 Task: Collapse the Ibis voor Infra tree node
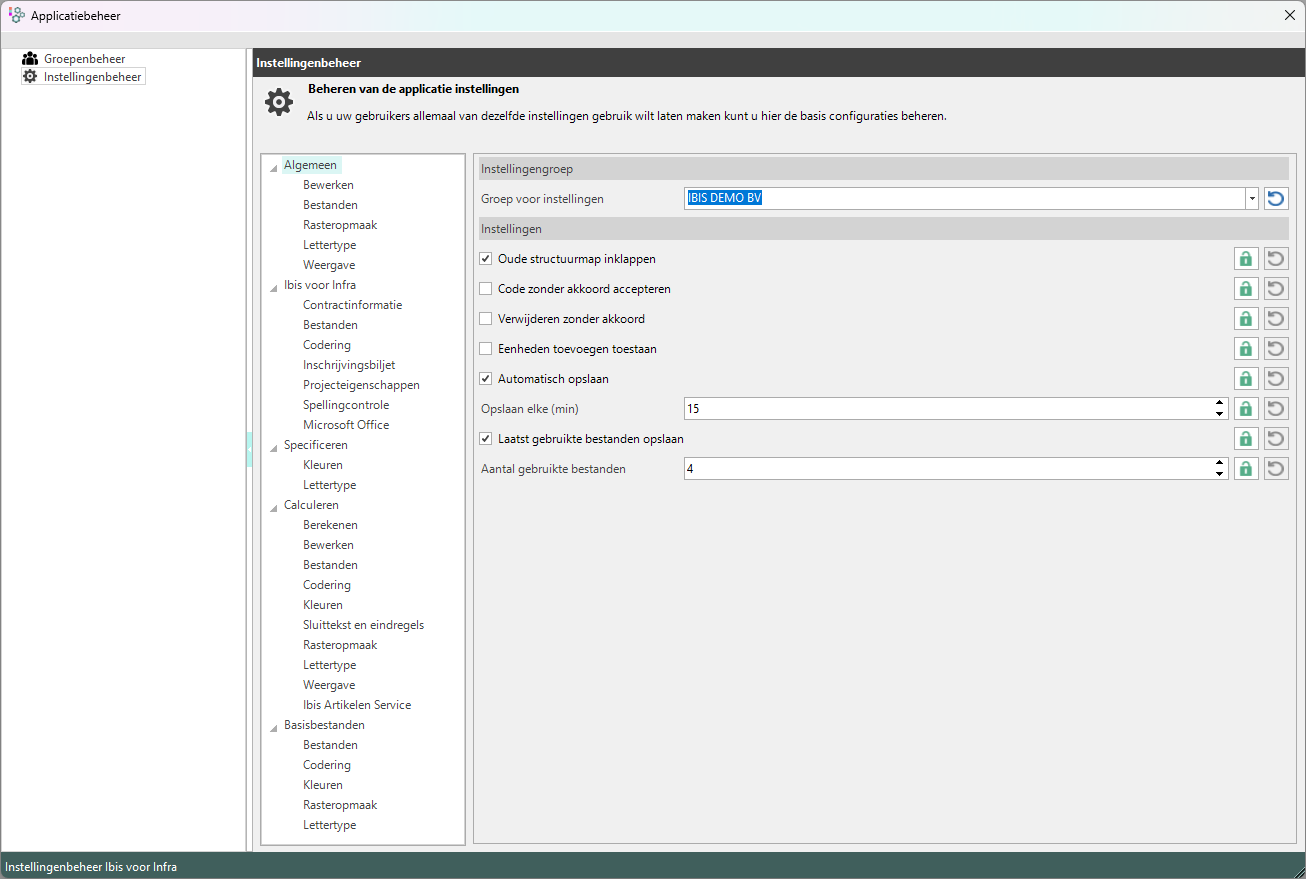(274, 286)
